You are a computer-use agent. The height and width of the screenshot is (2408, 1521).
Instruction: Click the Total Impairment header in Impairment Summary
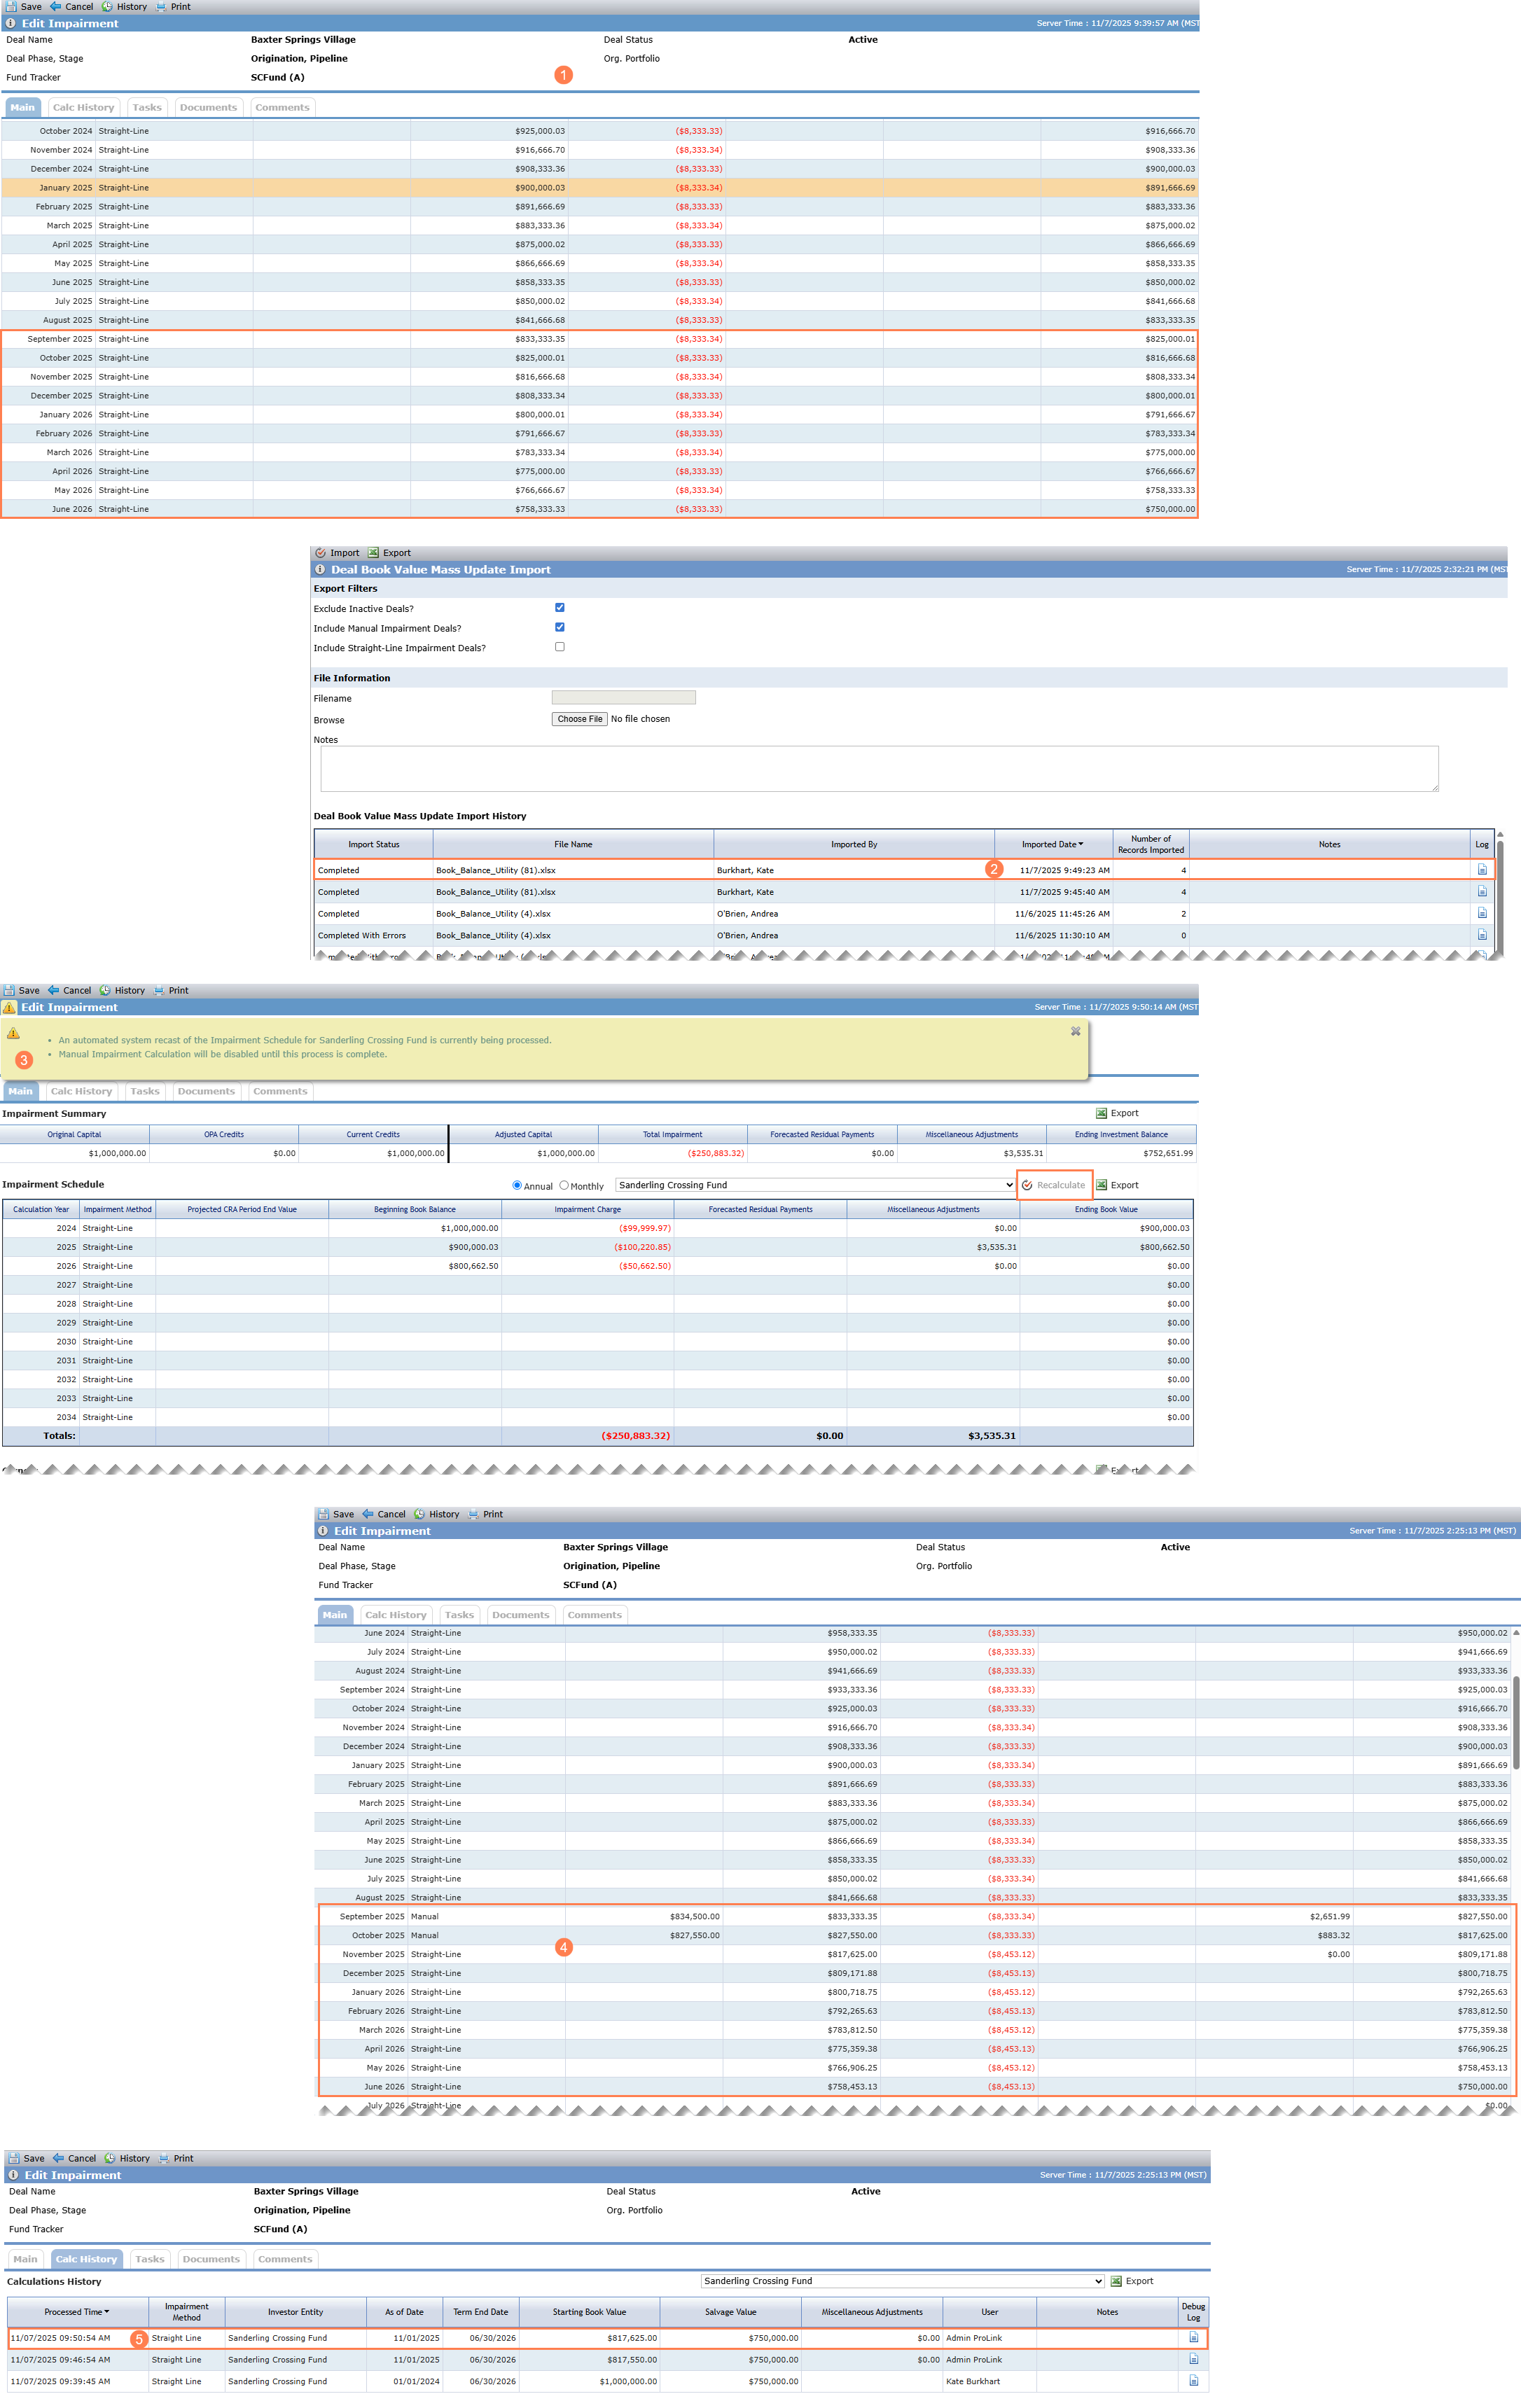673,1135
